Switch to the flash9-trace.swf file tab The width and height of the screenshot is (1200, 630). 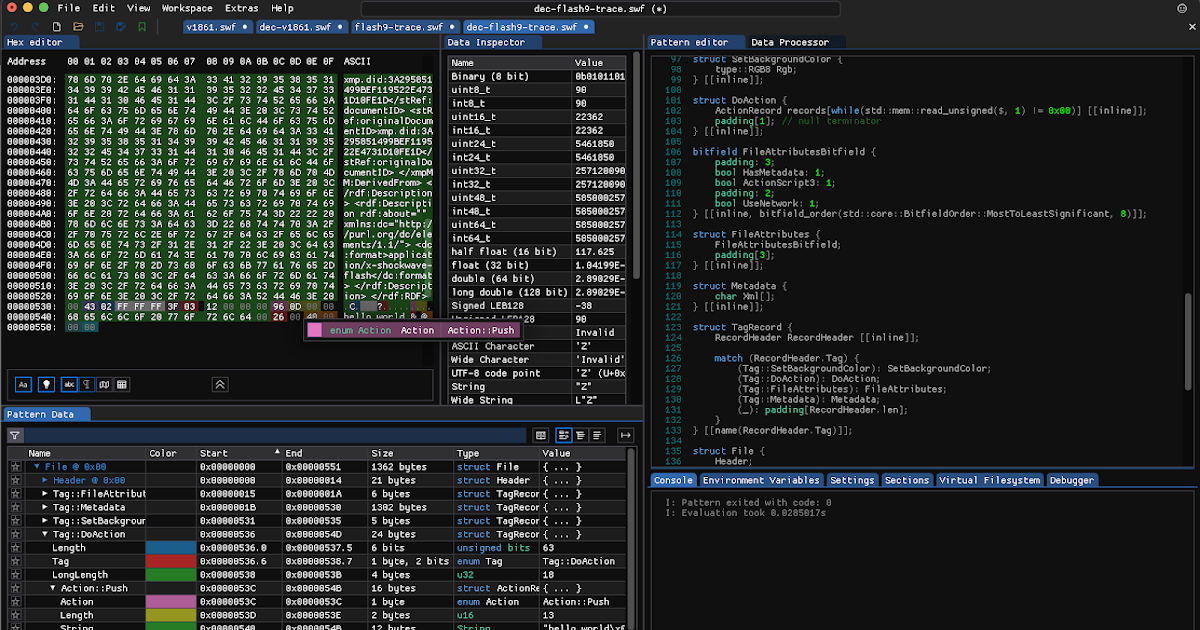click(x=404, y=27)
